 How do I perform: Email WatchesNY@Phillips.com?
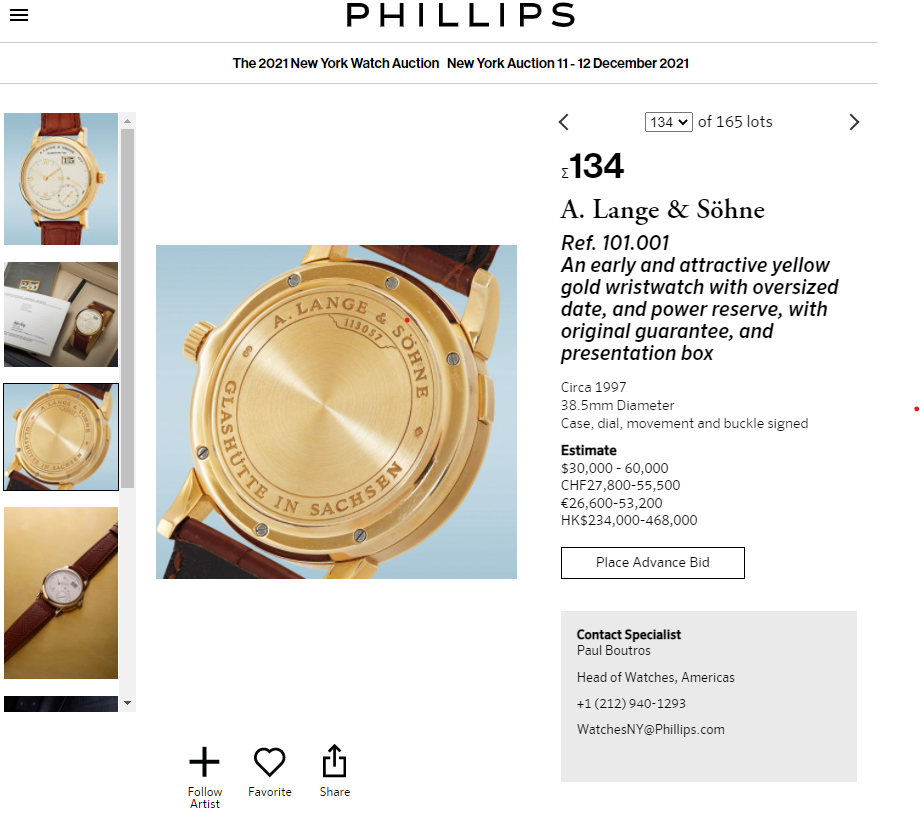point(650,730)
